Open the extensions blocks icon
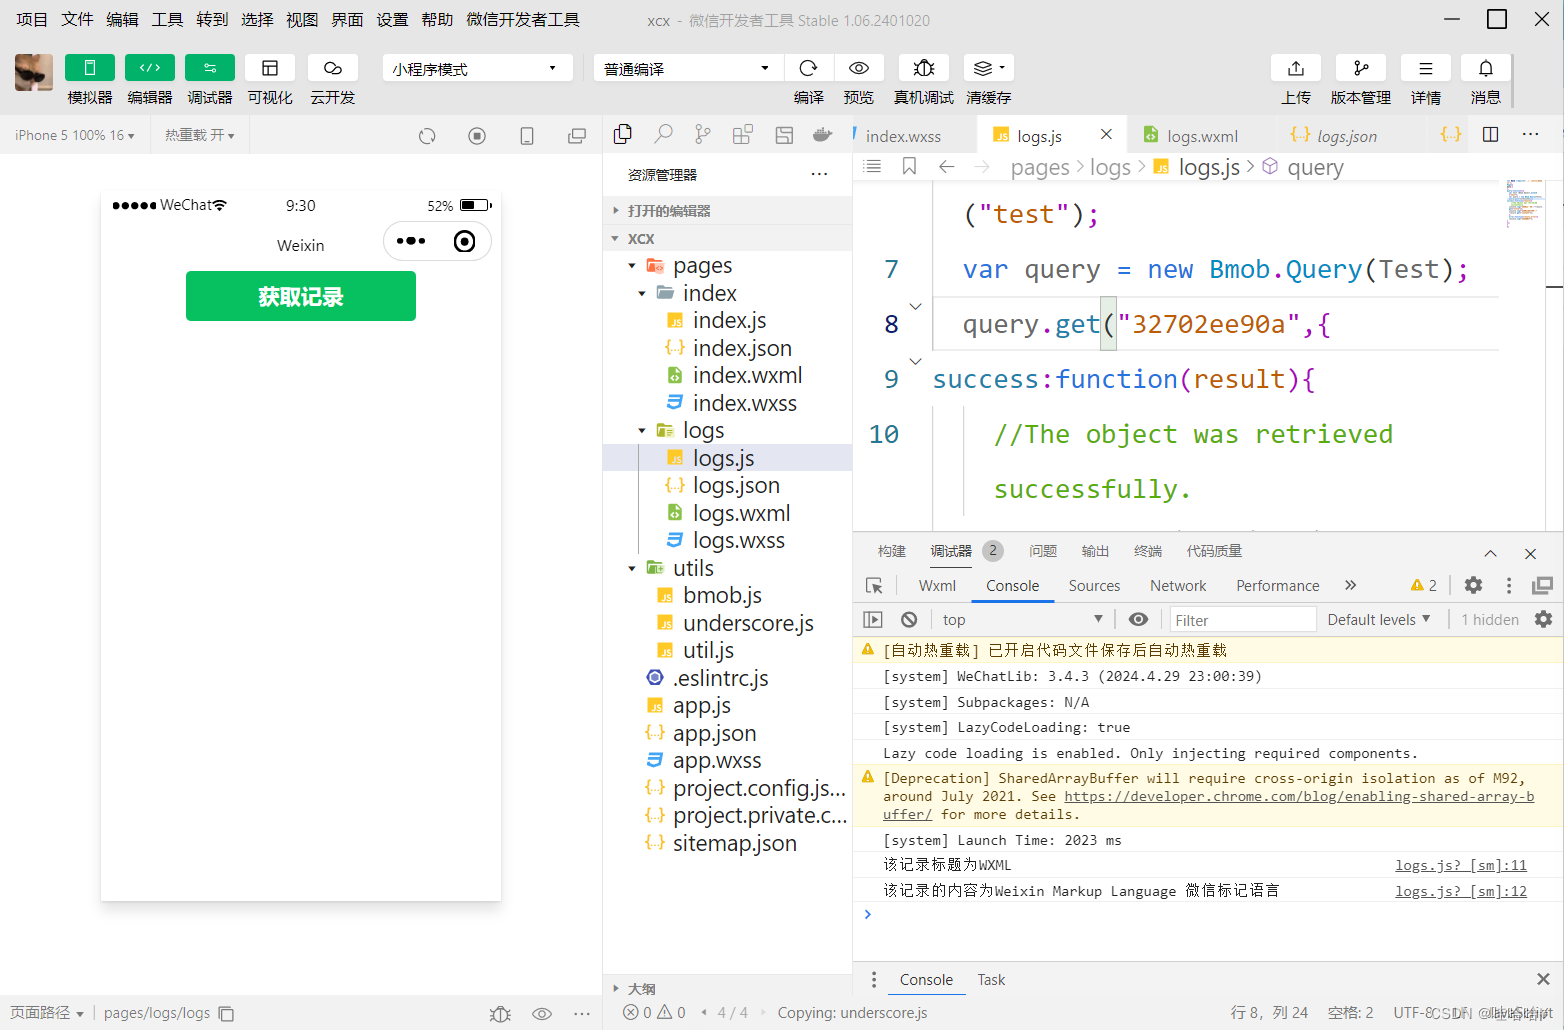1564x1030 pixels. [x=743, y=134]
